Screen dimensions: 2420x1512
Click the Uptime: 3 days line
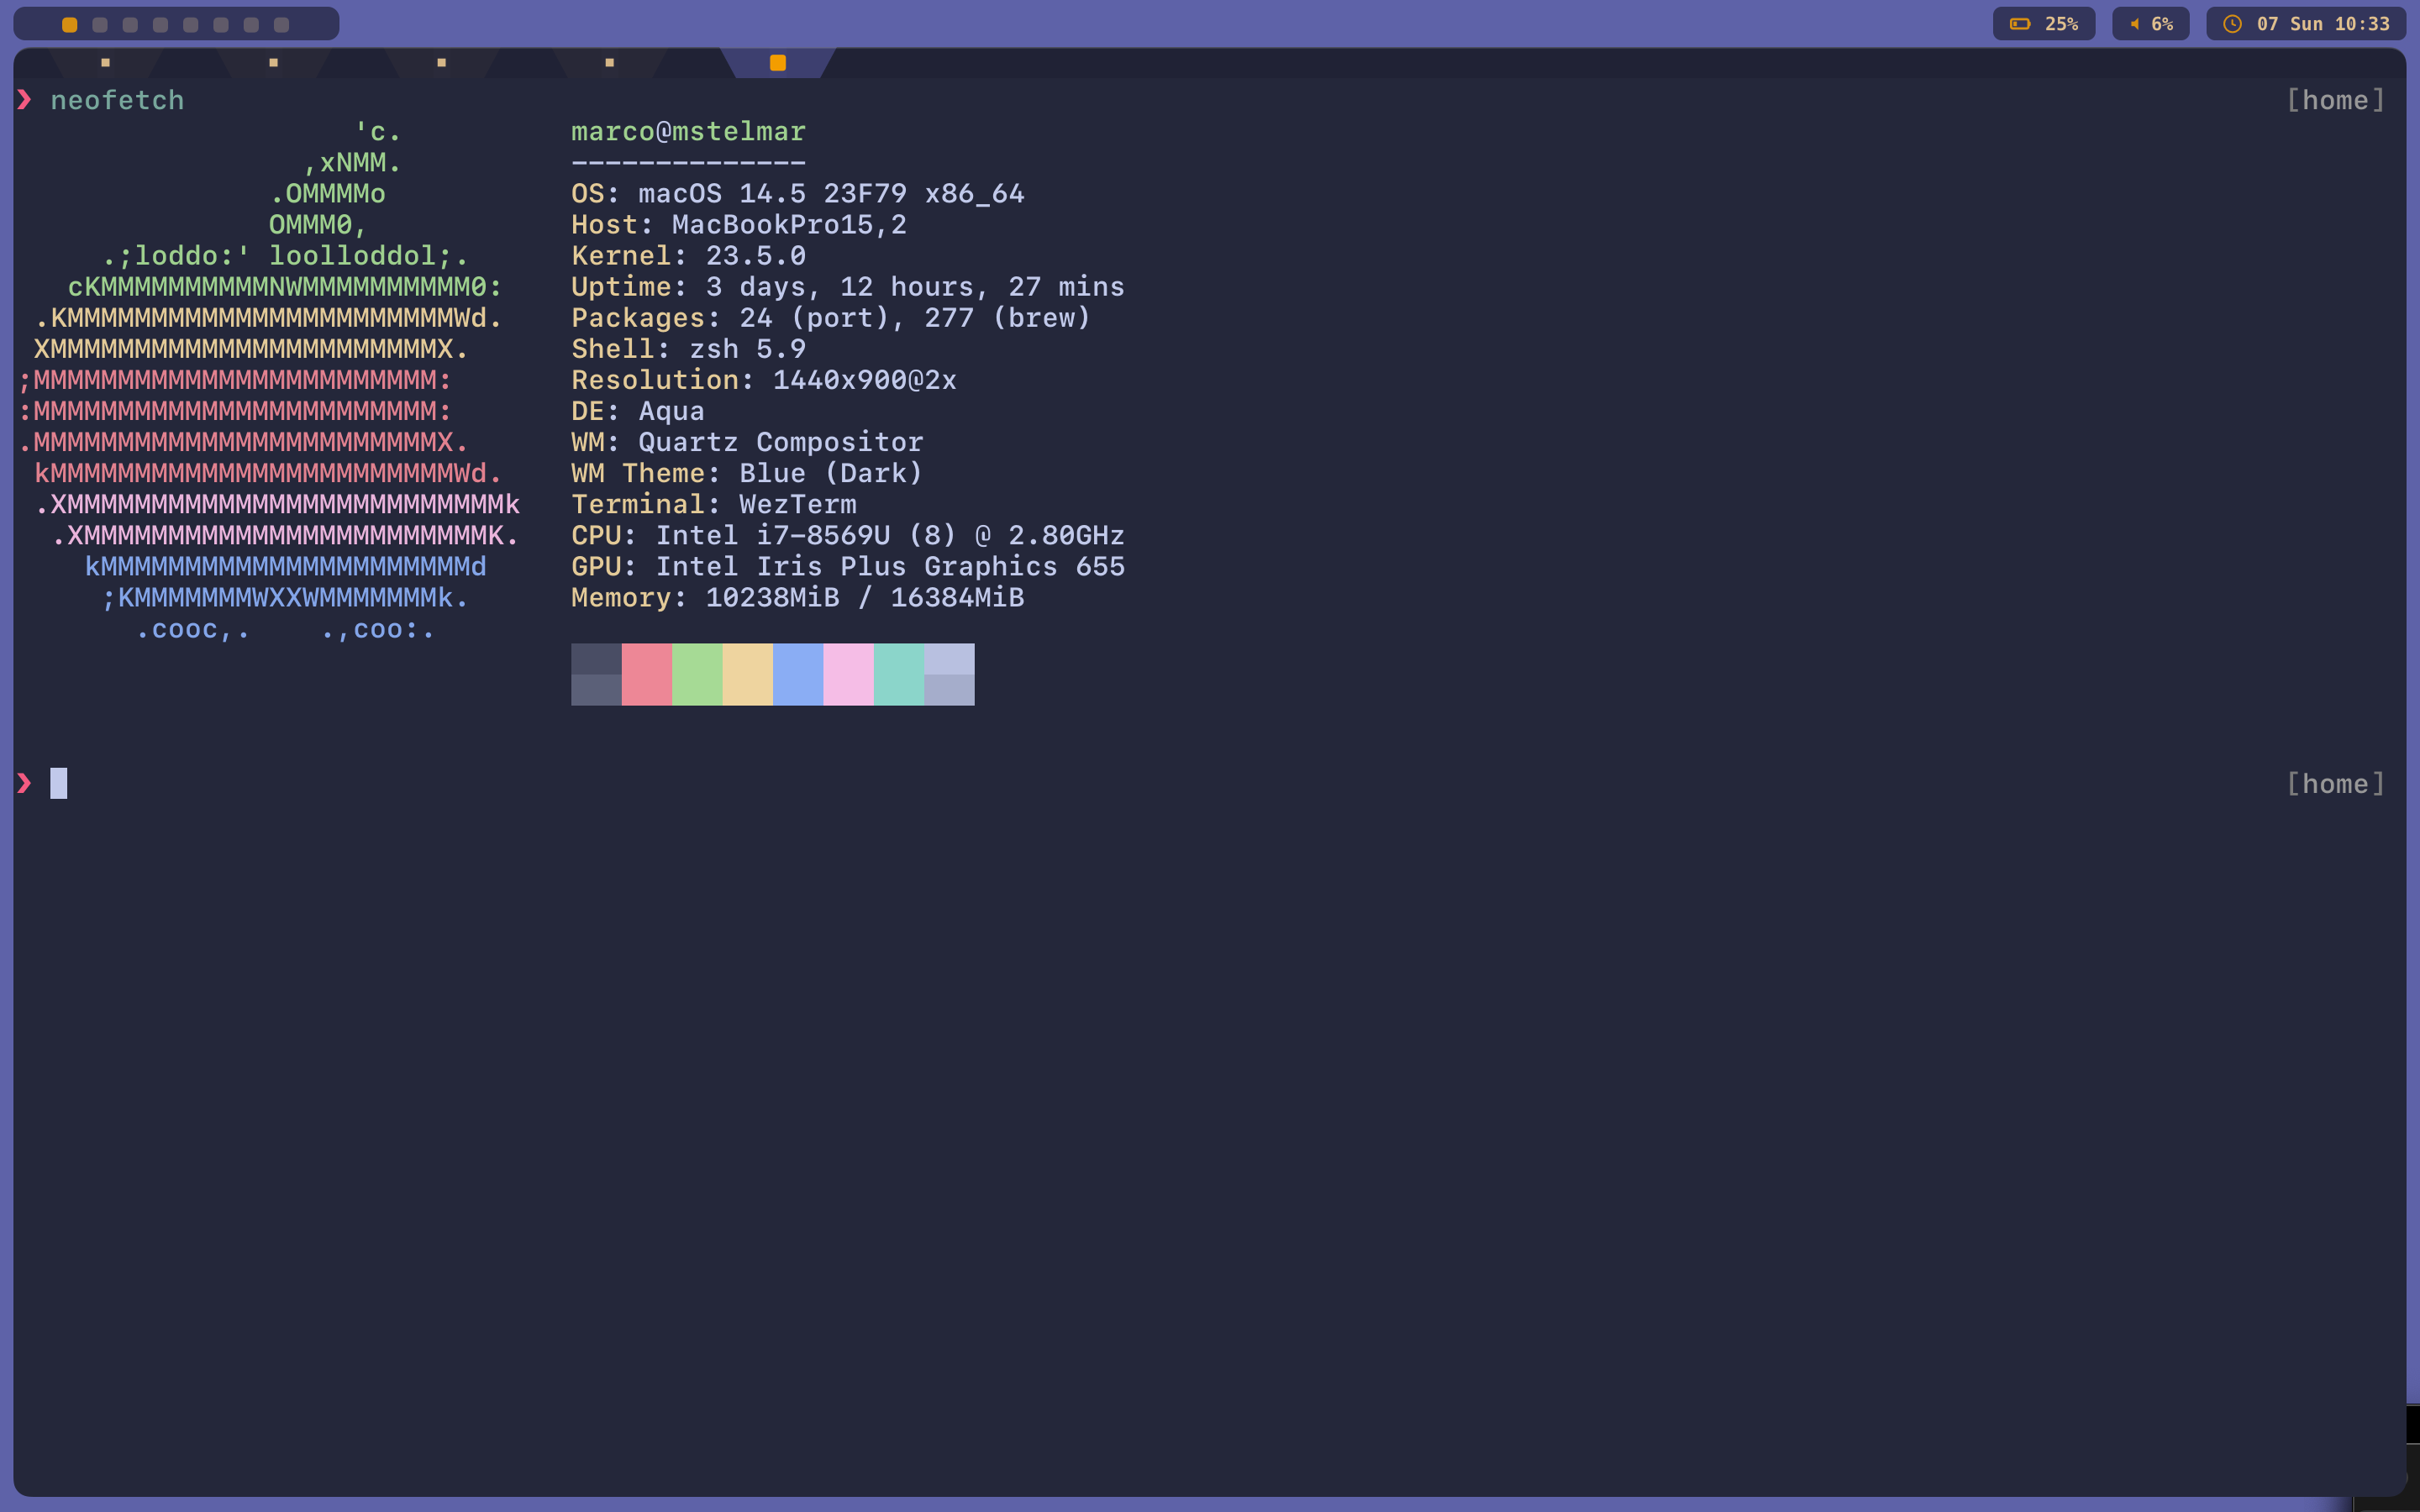point(848,287)
